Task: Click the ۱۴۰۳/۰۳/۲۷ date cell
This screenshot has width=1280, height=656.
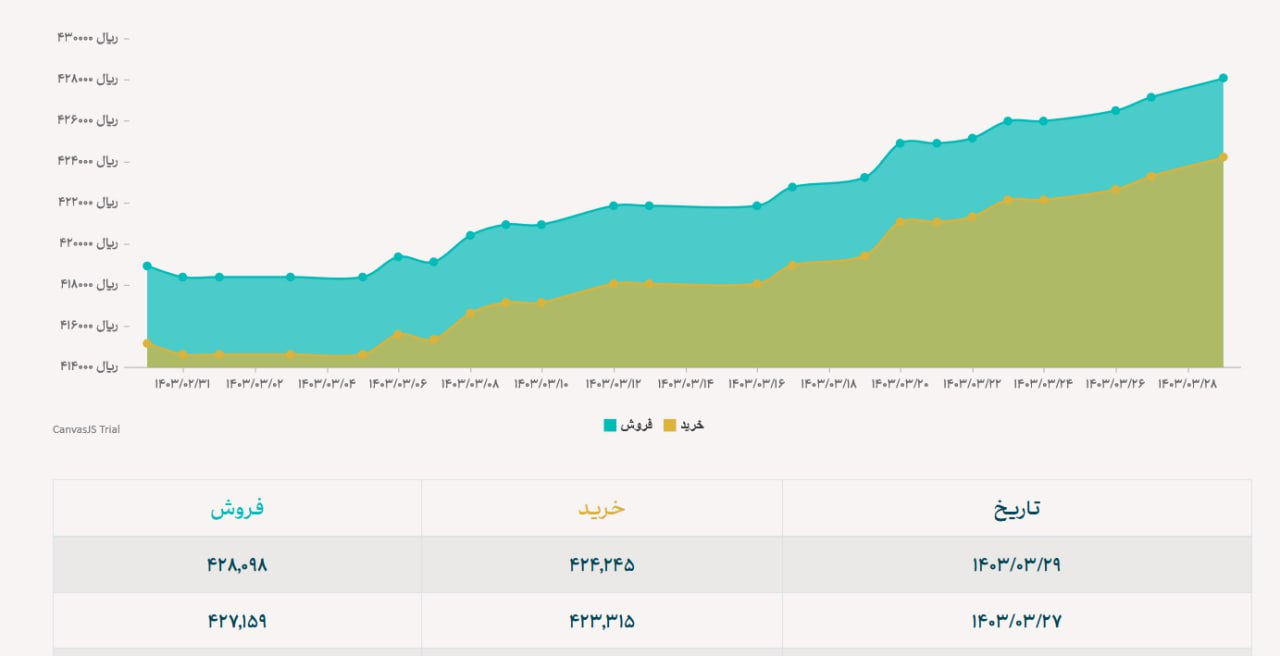Action: coord(1016,621)
